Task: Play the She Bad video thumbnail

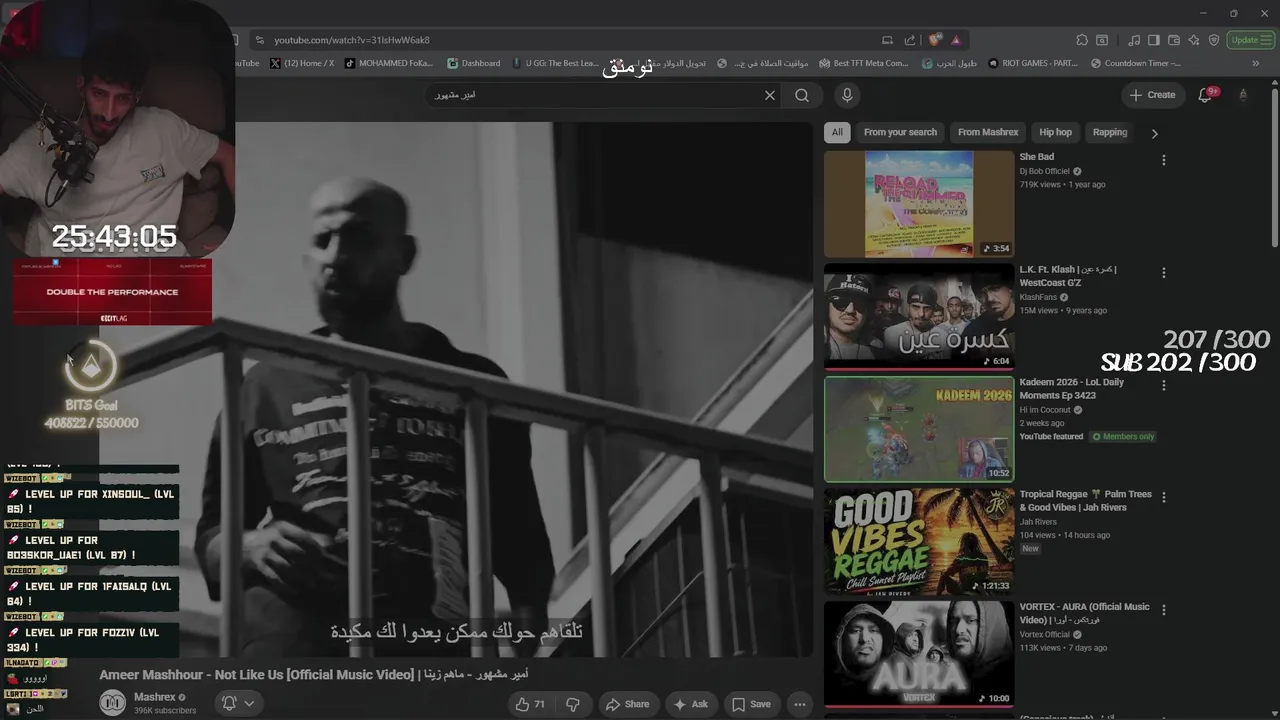Action: (919, 204)
